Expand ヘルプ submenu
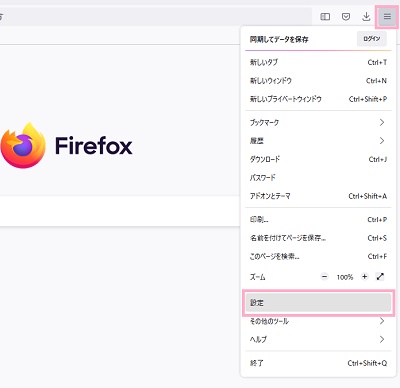 pos(318,340)
